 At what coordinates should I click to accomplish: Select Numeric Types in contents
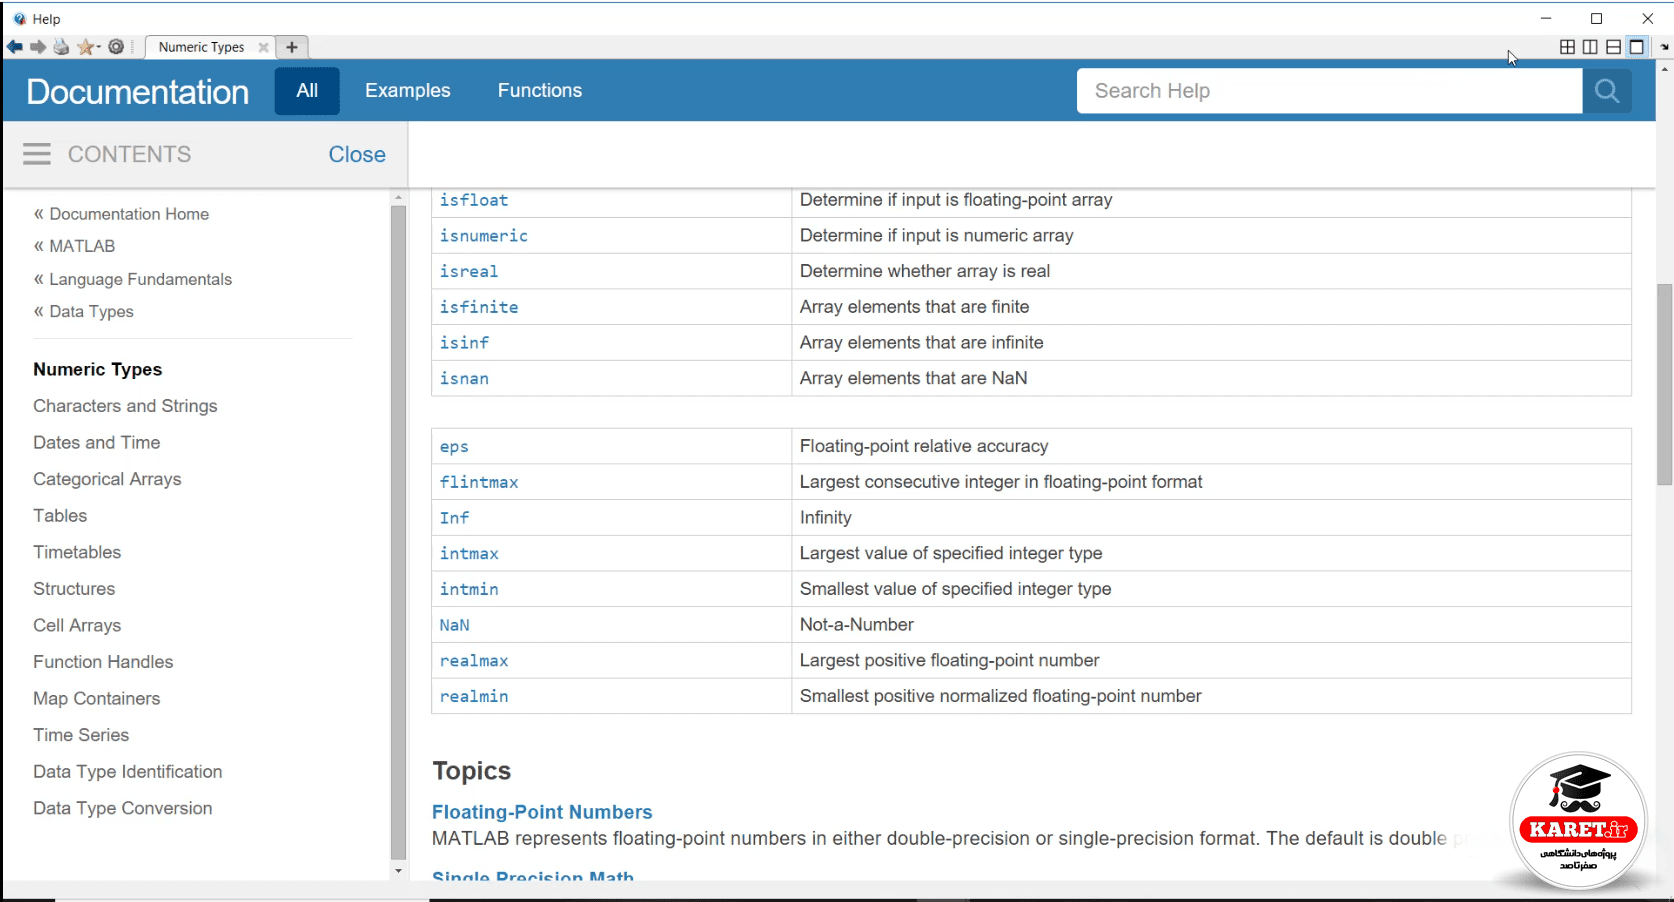[97, 369]
